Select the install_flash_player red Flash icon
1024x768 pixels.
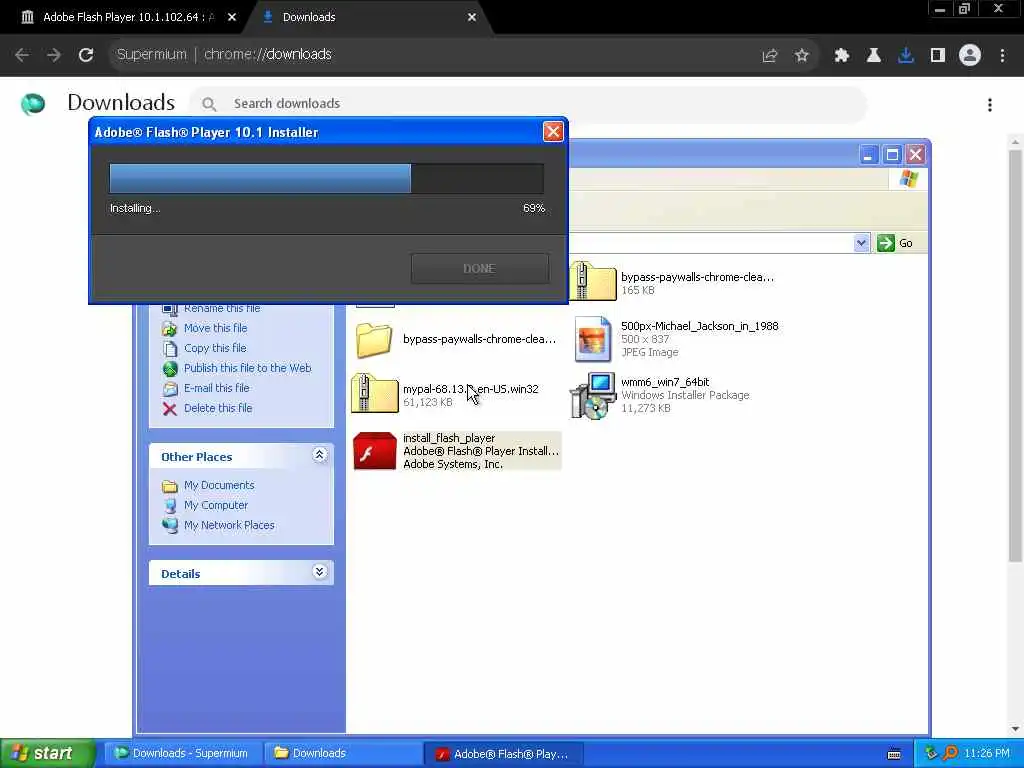click(374, 451)
